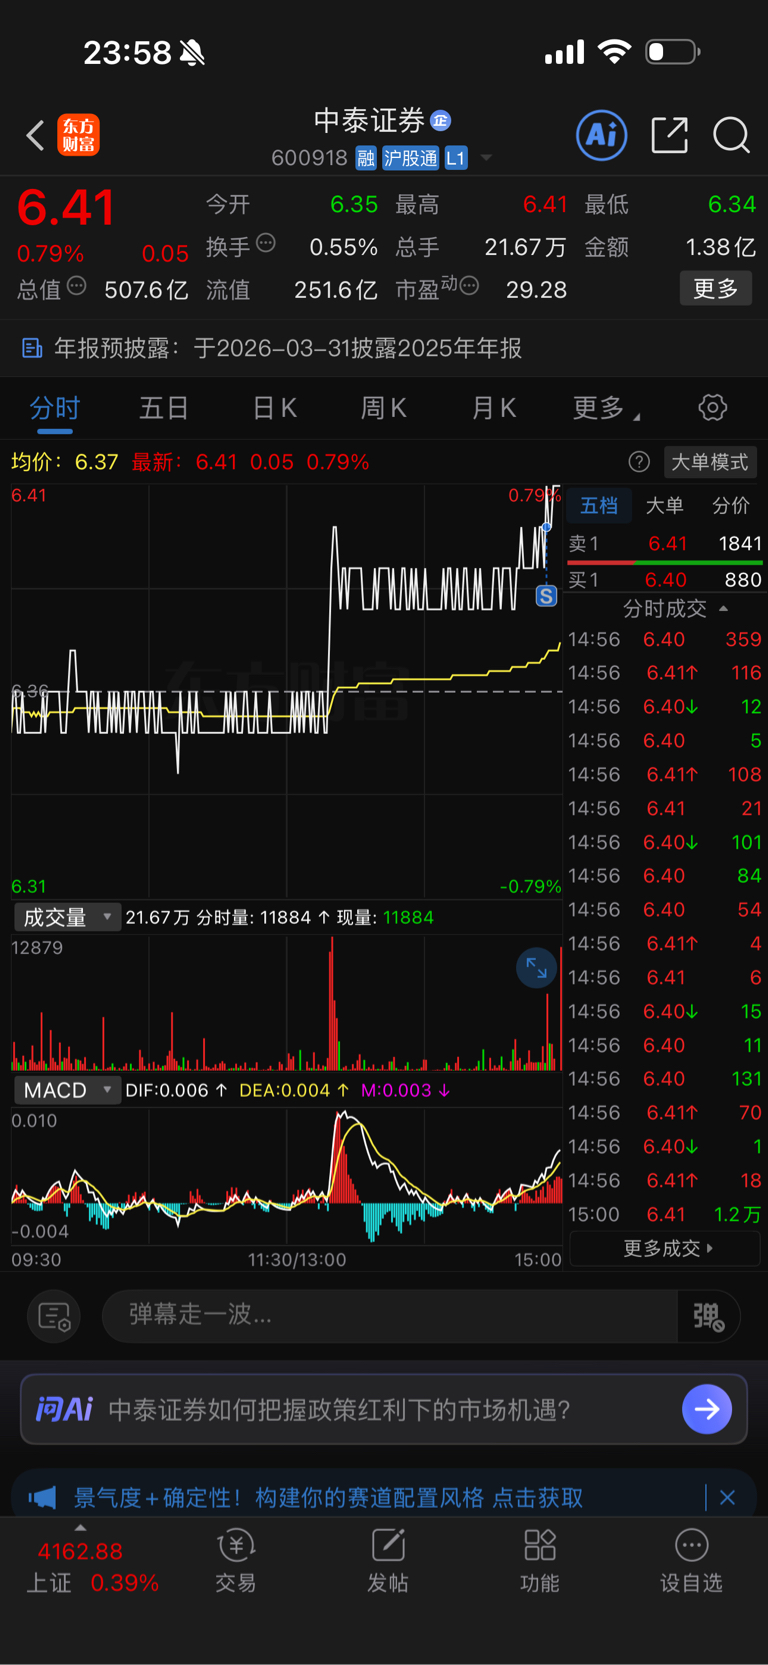This screenshot has height=1665, width=768.
Task: Tap the 问Ai suggested question field
Action: pyautogui.click(x=384, y=1409)
